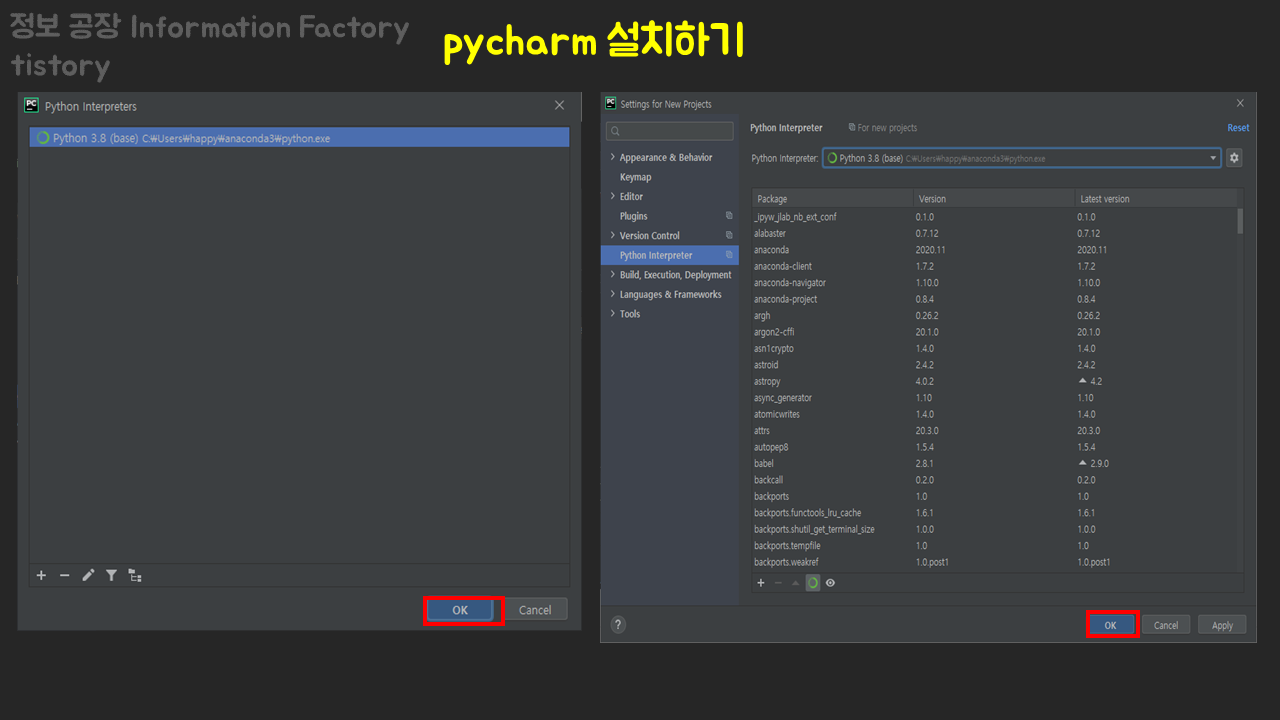Select the argh package row
Screen dimensions: 1280x720
click(x=995, y=316)
